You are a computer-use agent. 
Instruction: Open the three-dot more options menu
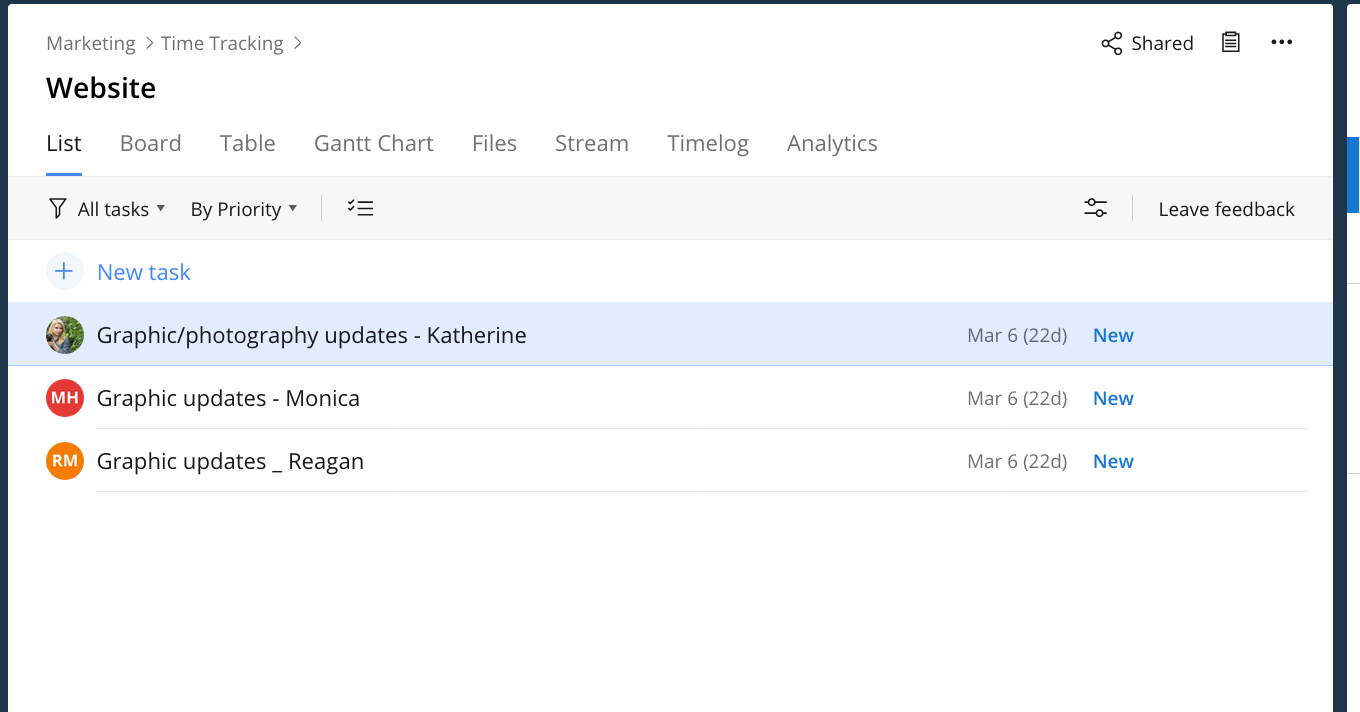(1282, 42)
